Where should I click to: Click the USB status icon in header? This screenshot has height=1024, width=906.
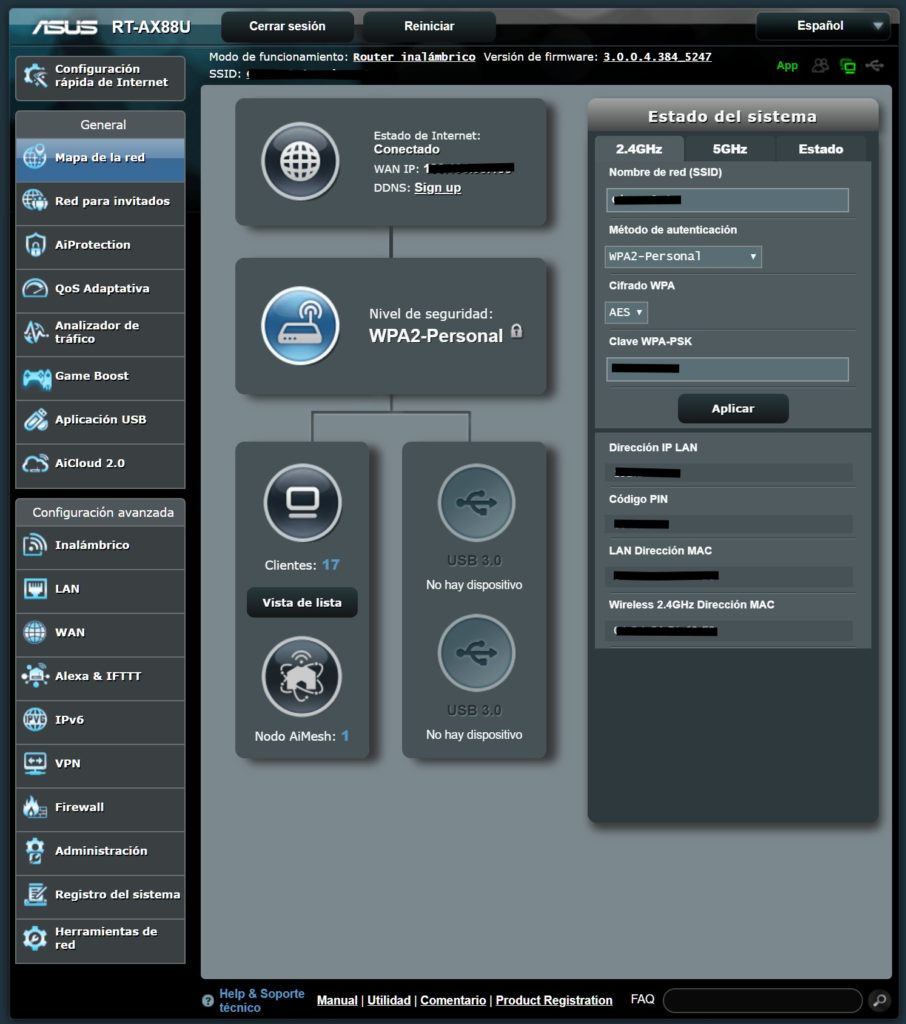[876, 66]
